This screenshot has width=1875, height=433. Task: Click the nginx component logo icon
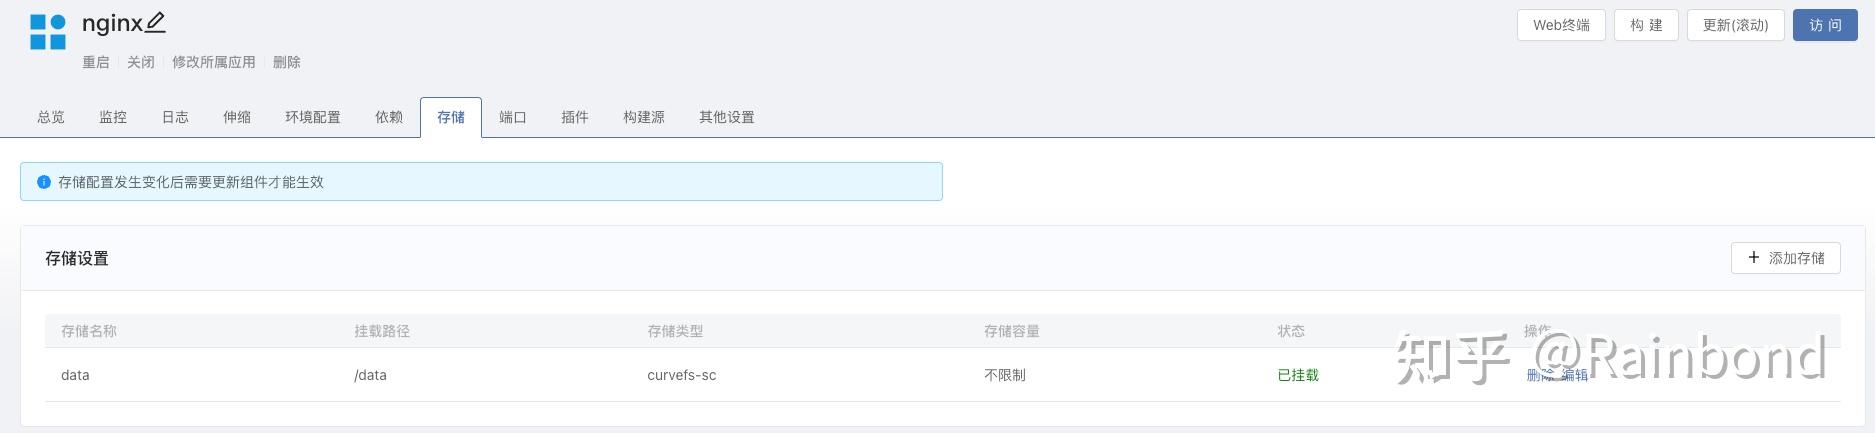click(47, 32)
